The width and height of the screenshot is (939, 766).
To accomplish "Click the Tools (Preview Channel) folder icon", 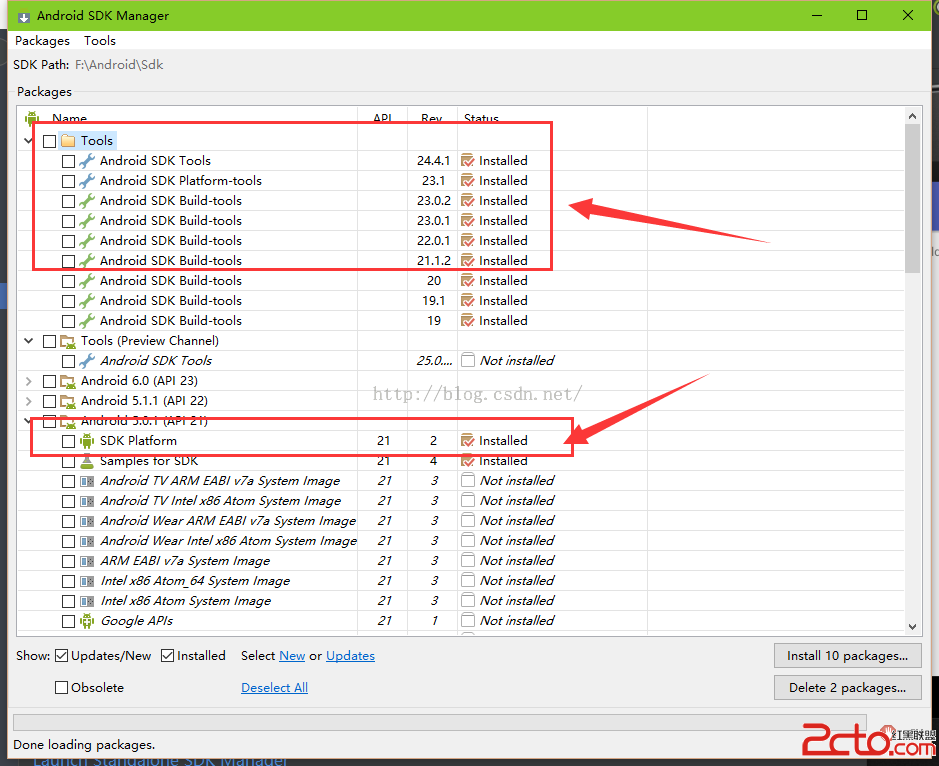I will (x=68, y=341).
